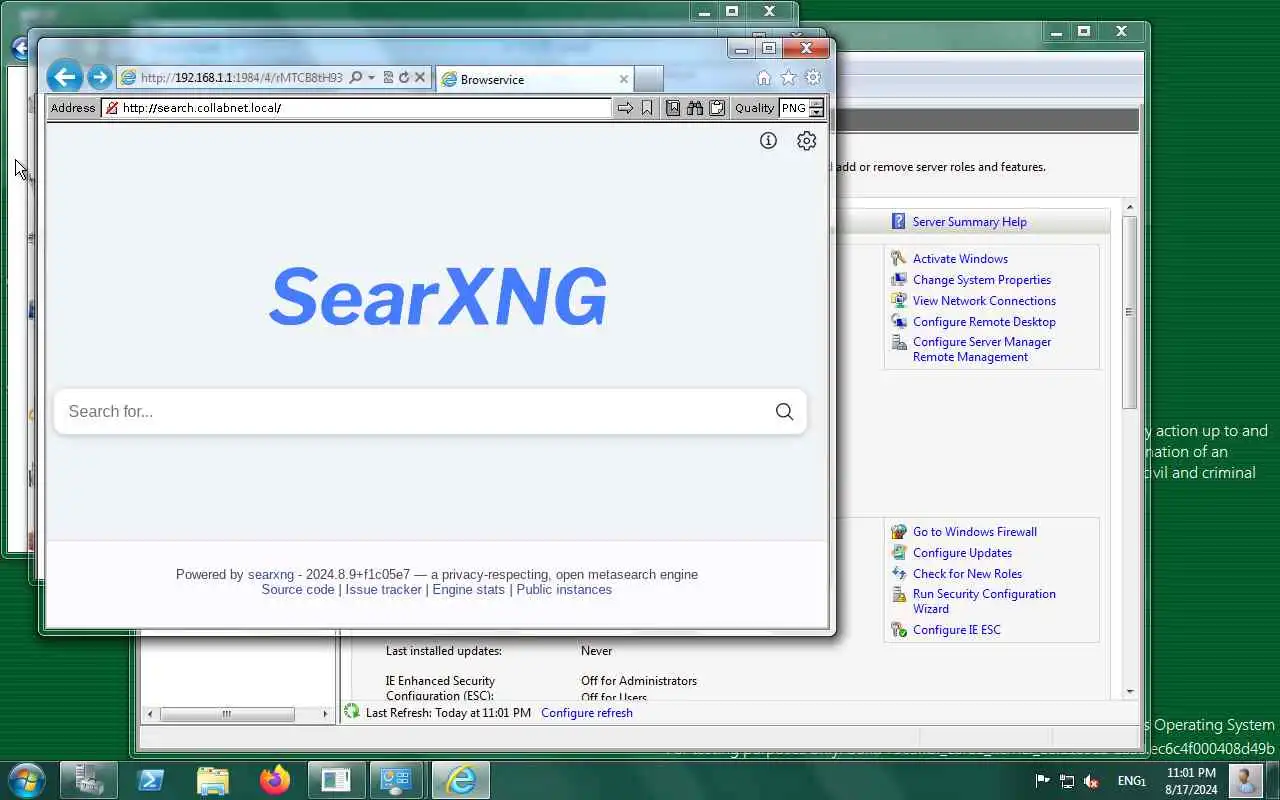Screen dimensions: 1280x800
Task: Click 'Configure Server Manager Remote Management' link
Action: coord(982,349)
